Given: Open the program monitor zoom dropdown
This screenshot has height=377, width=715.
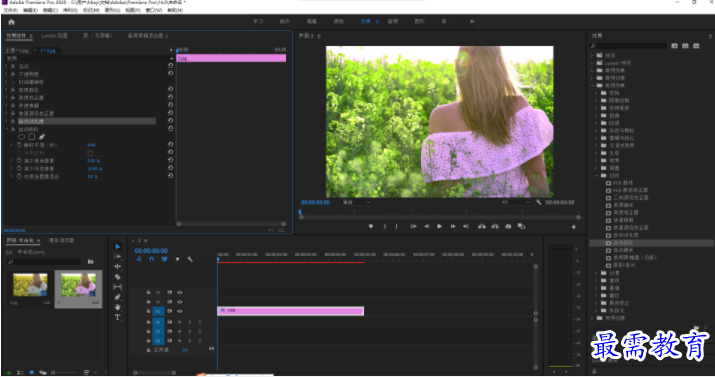Looking at the screenshot, I should click(357, 202).
